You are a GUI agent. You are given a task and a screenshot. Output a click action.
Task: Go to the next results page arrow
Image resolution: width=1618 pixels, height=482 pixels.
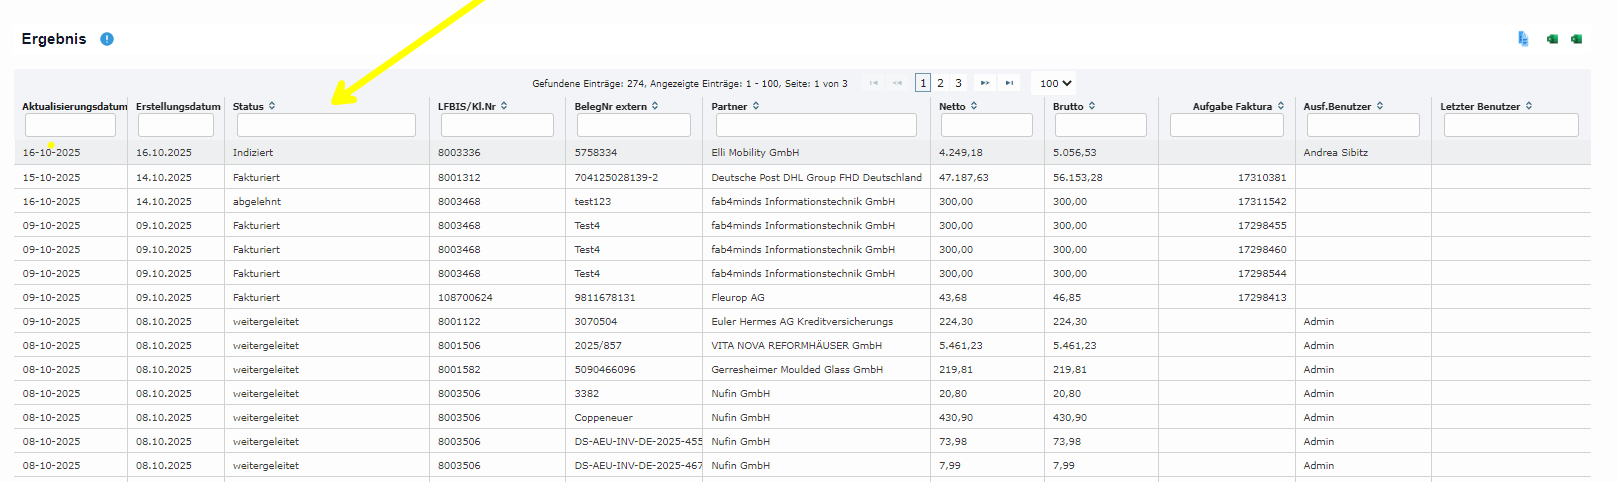985,83
